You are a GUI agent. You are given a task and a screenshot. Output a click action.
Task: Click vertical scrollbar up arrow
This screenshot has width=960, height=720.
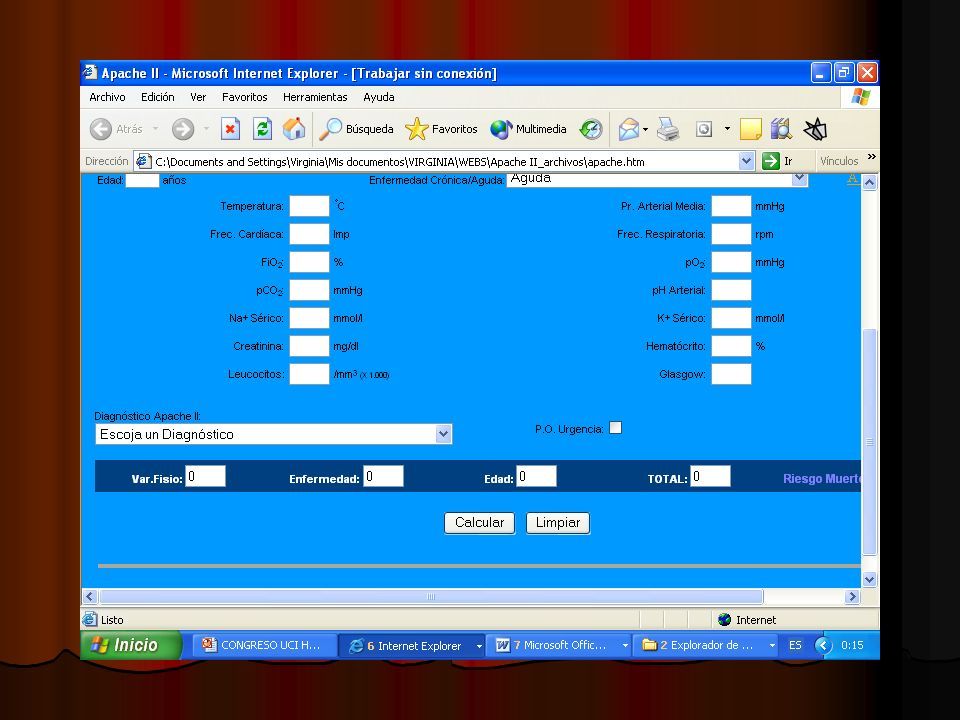(869, 182)
